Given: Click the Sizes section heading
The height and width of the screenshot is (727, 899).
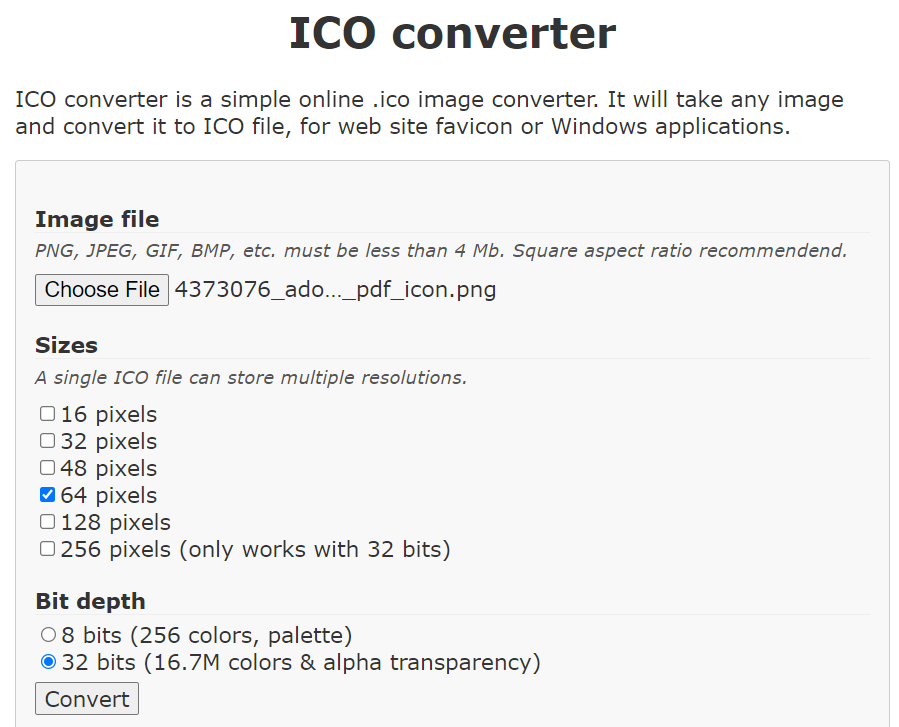Looking at the screenshot, I should 66,345.
